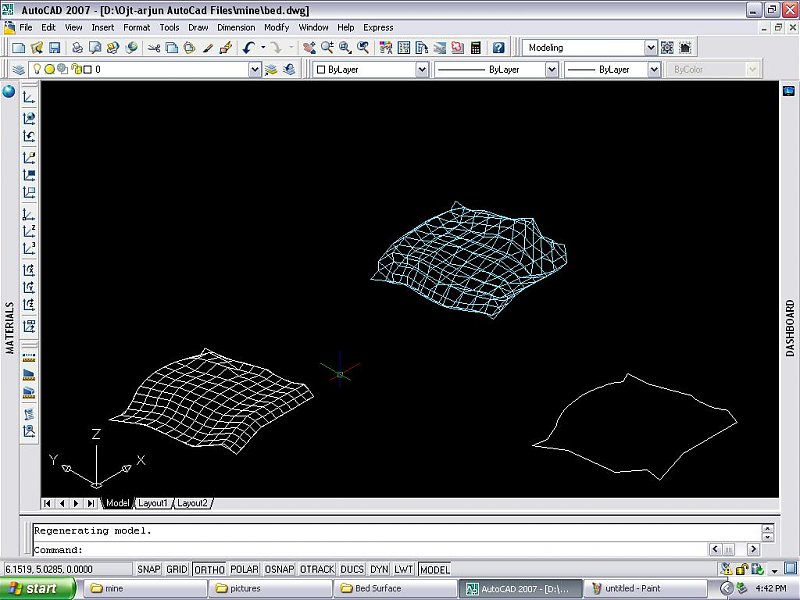Expand the ByLayer color dropdown
This screenshot has width=800, height=600.
[x=421, y=70]
